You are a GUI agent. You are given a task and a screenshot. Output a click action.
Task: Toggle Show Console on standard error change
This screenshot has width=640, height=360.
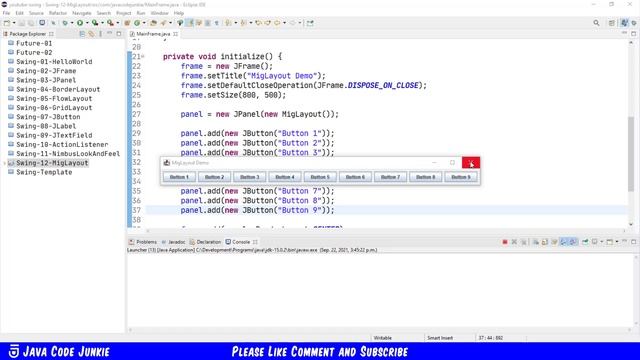[573, 242]
